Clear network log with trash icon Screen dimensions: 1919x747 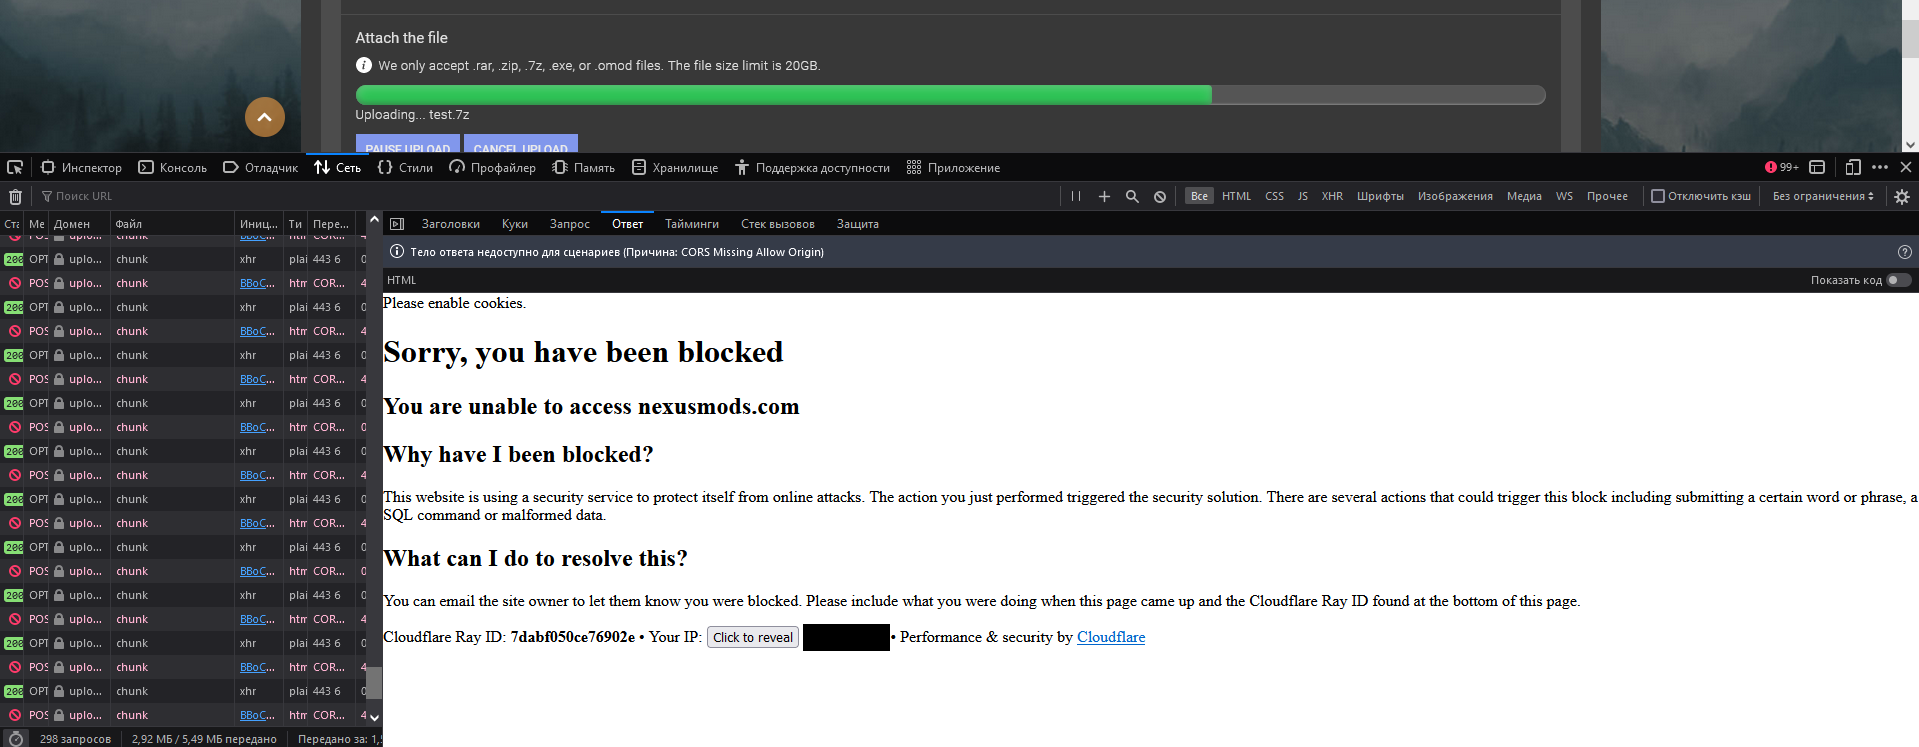(15, 196)
